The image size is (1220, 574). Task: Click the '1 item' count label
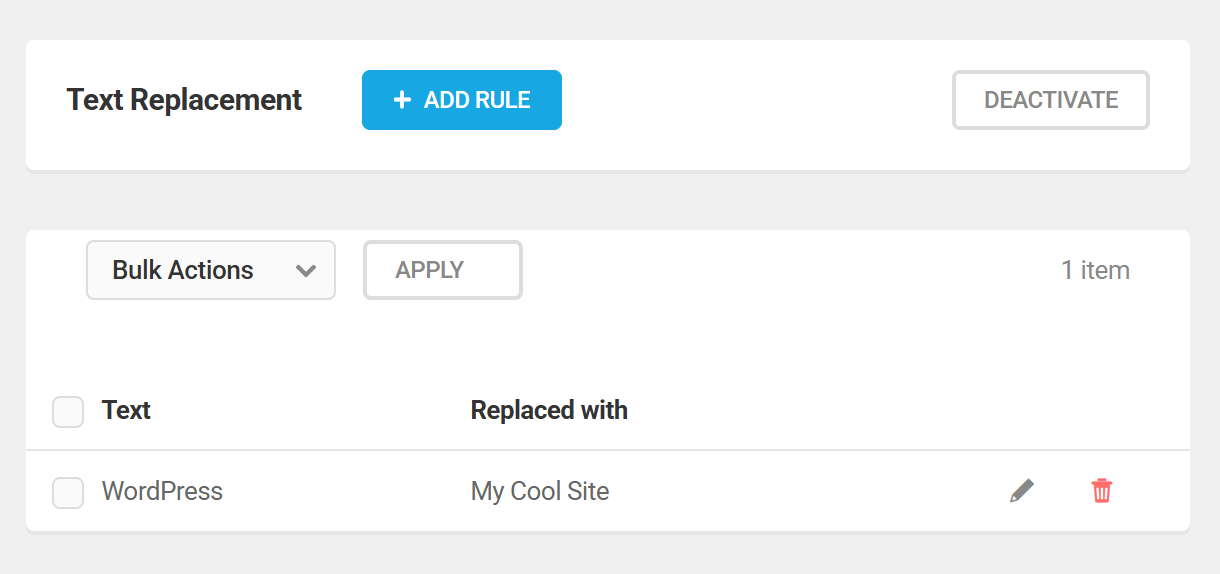tap(1095, 270)
